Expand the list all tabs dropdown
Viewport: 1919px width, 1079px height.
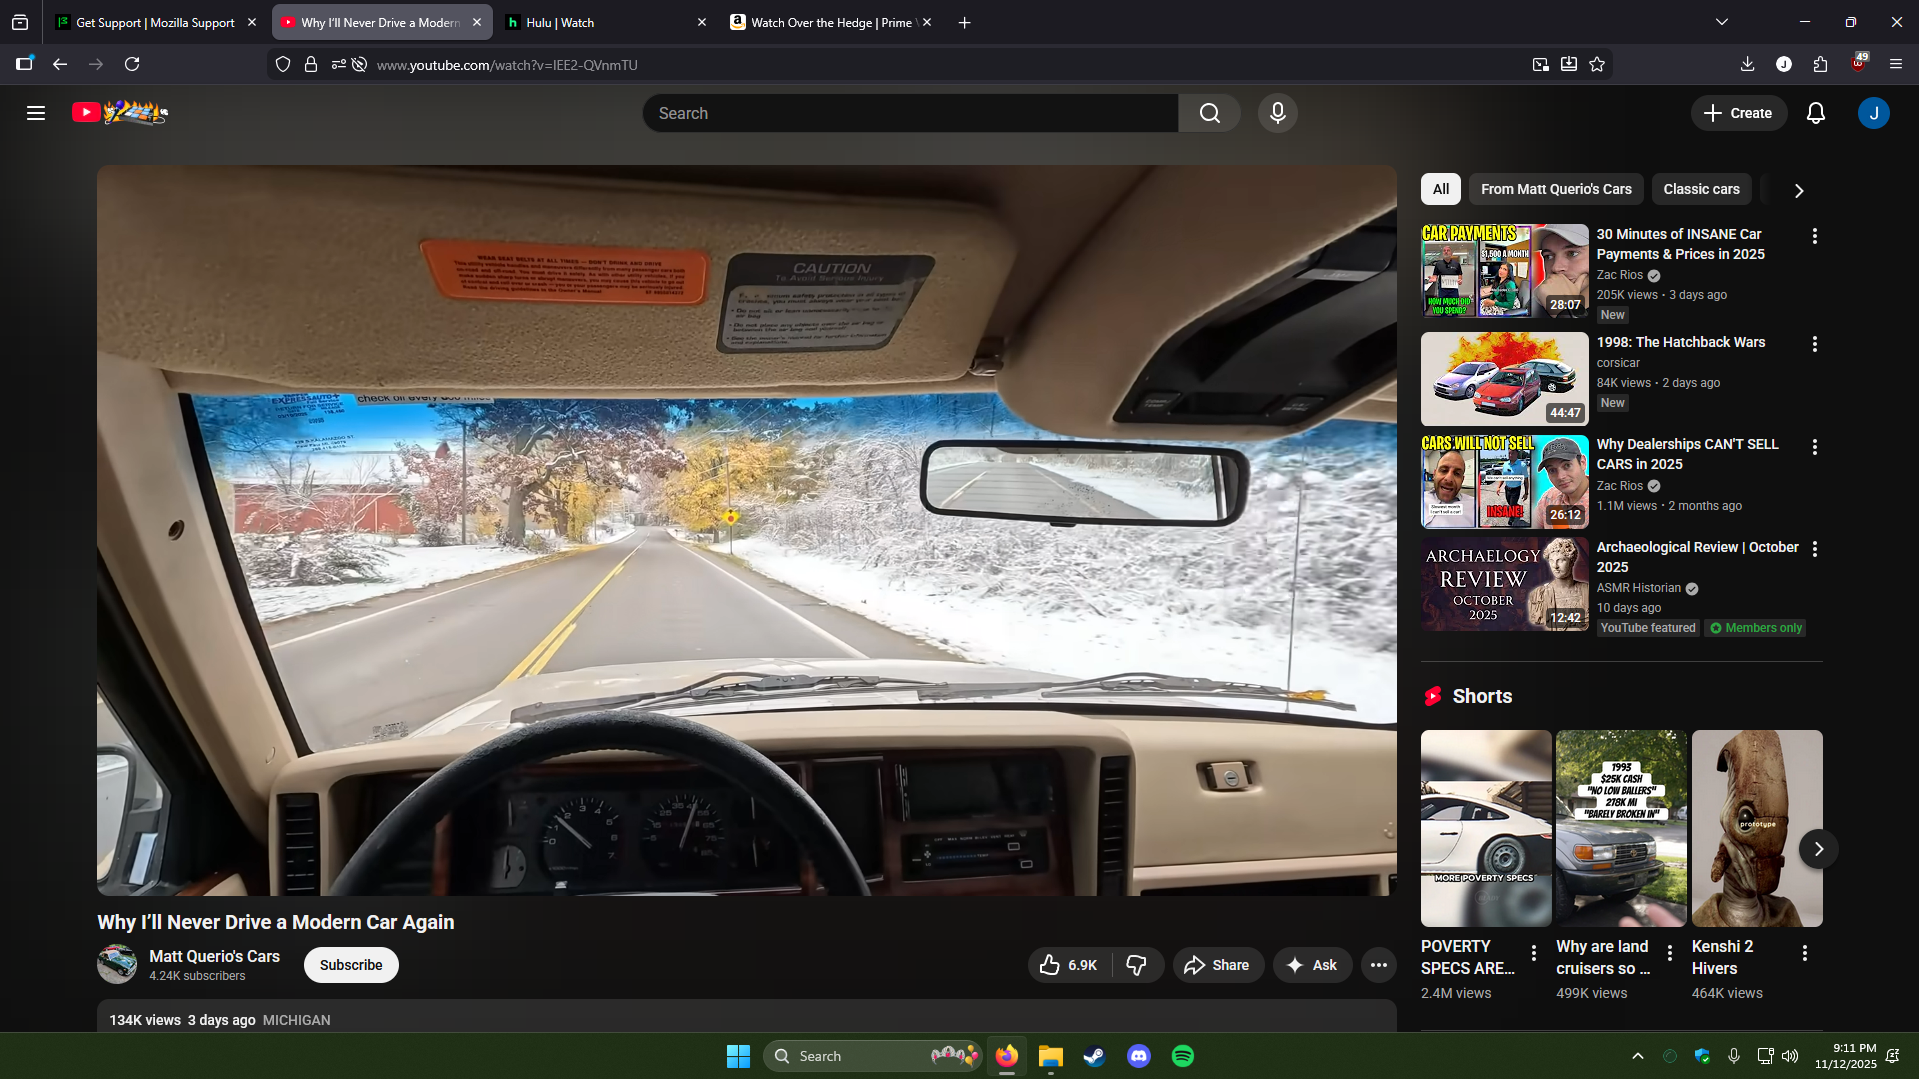click(1721, 22)
